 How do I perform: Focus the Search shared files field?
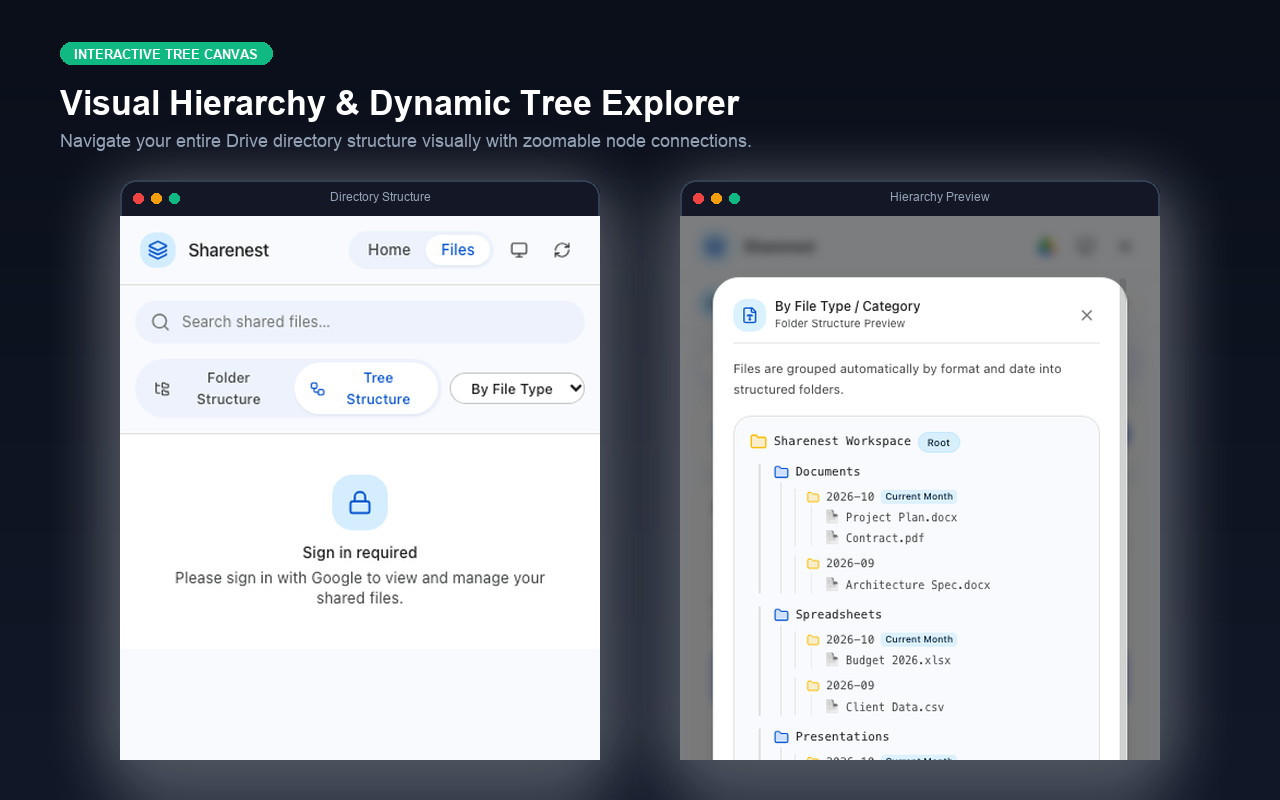coord(360,322)
